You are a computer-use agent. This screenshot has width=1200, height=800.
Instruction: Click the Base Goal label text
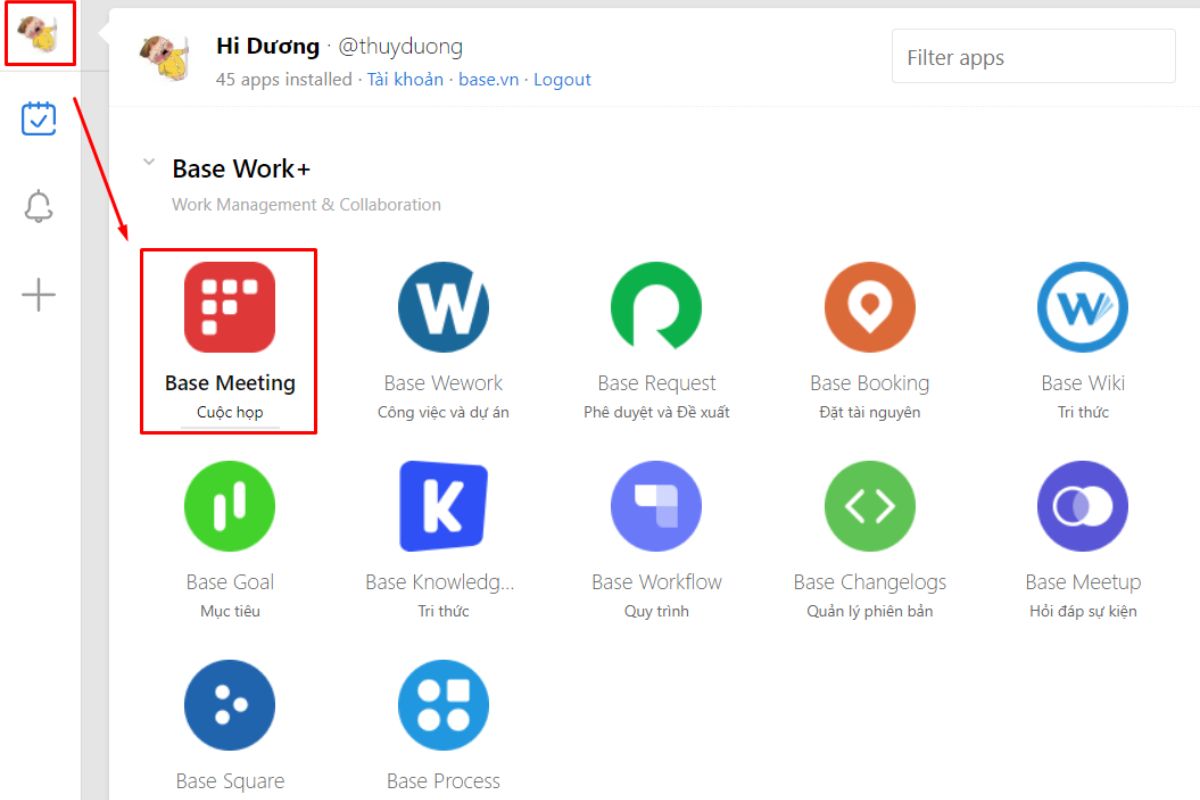[x=230, y=582]
